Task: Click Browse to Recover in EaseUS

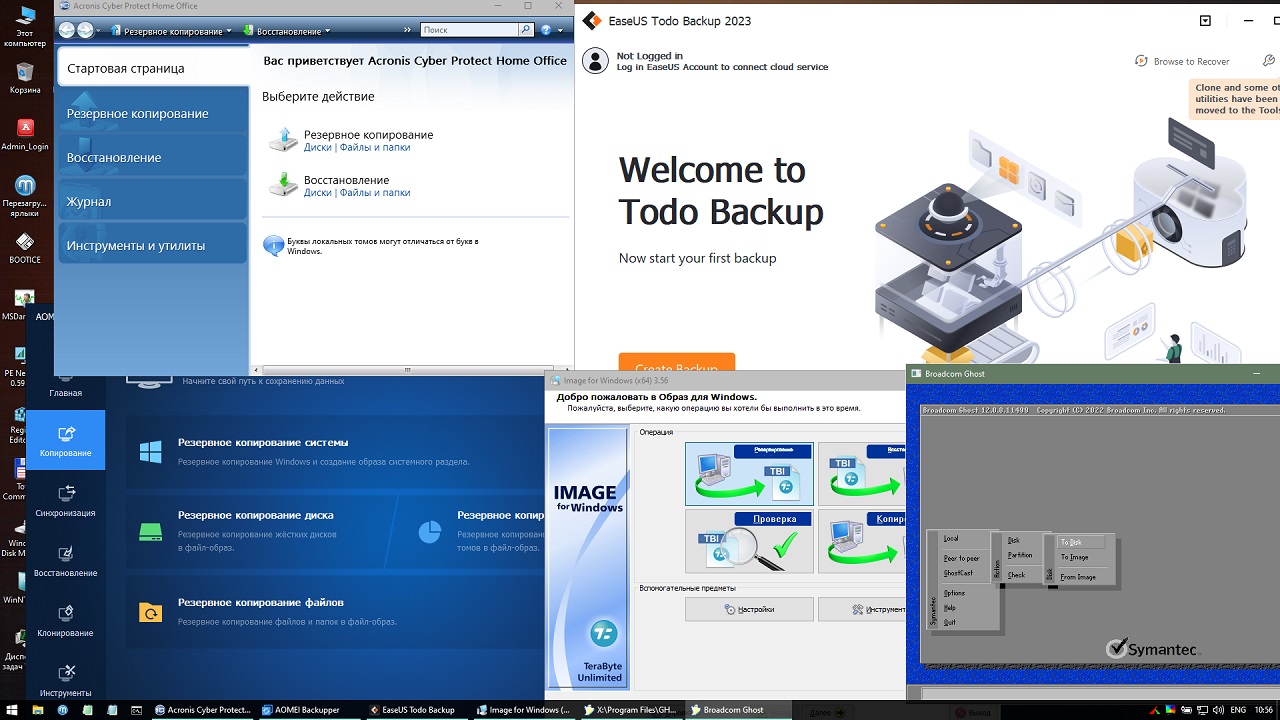Action: click(x=1182, y=61)
